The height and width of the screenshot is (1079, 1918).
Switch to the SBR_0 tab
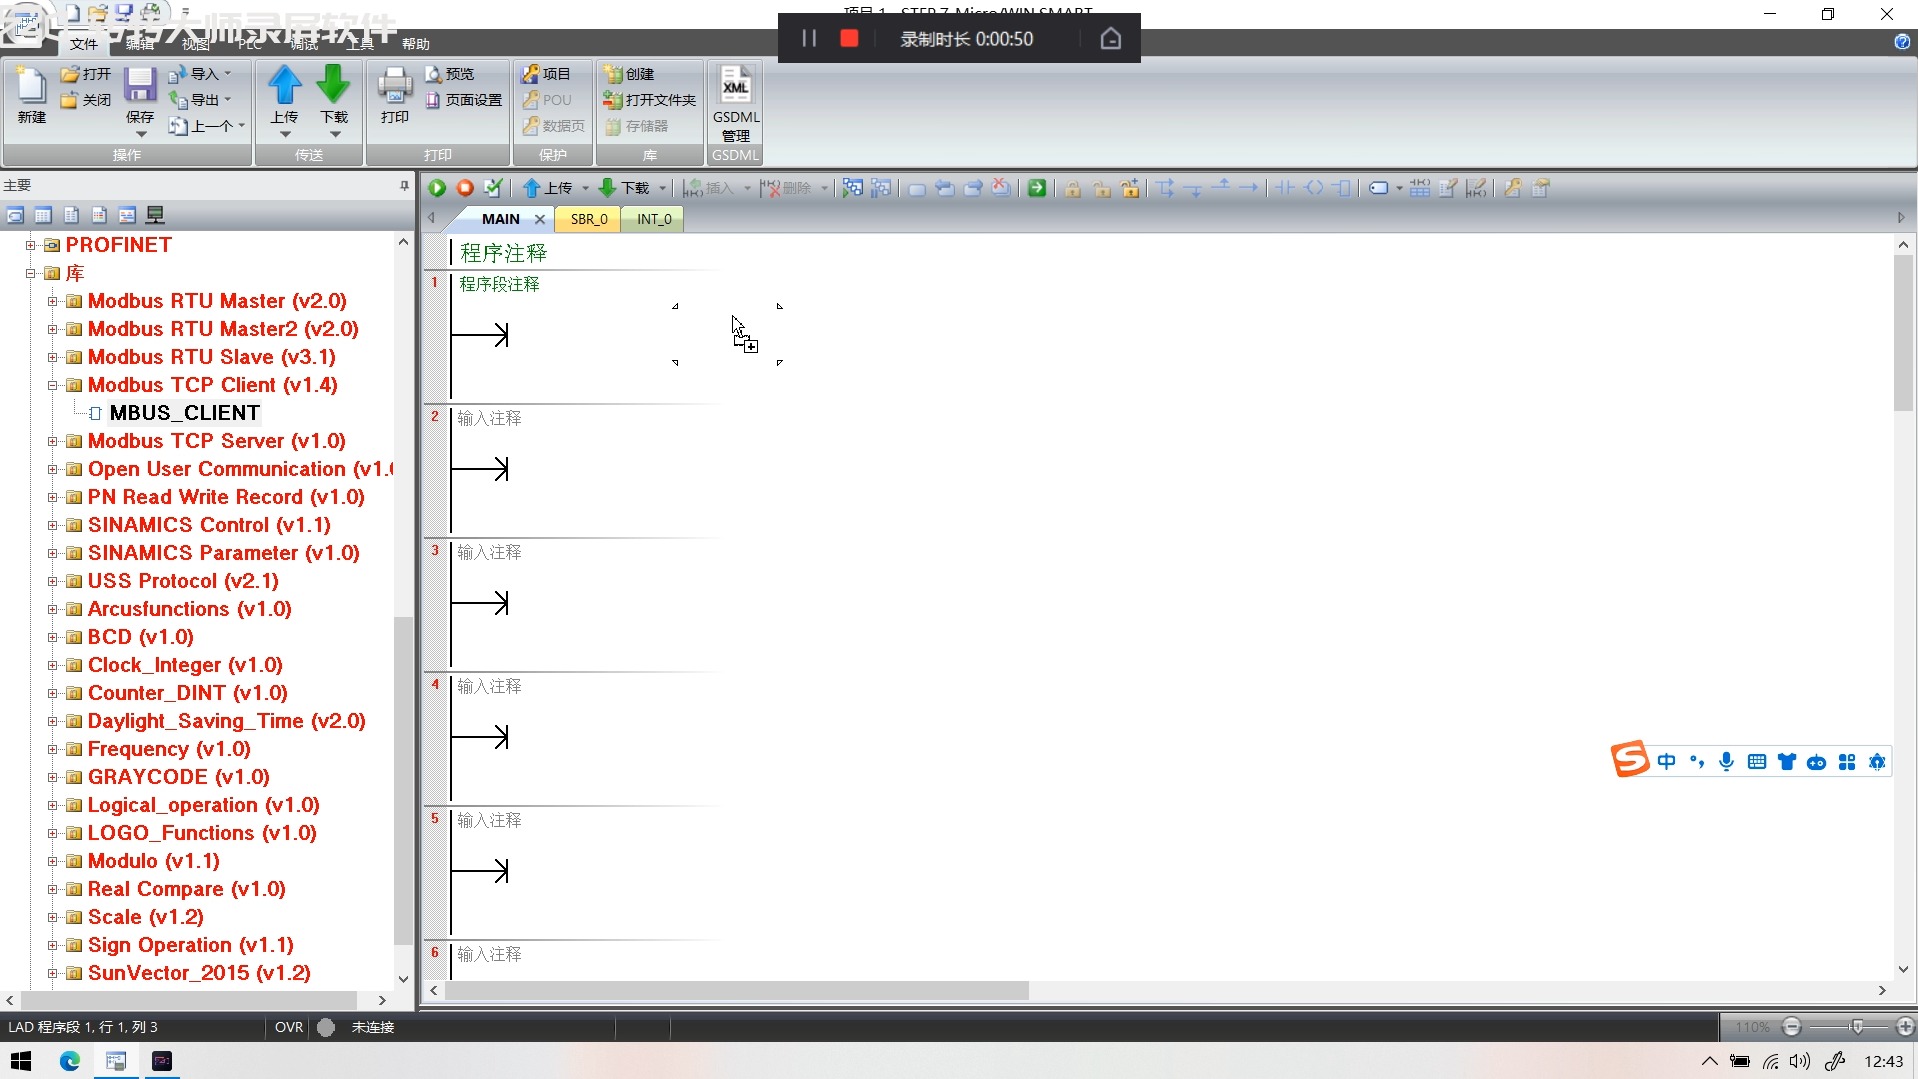click(588, 219)
